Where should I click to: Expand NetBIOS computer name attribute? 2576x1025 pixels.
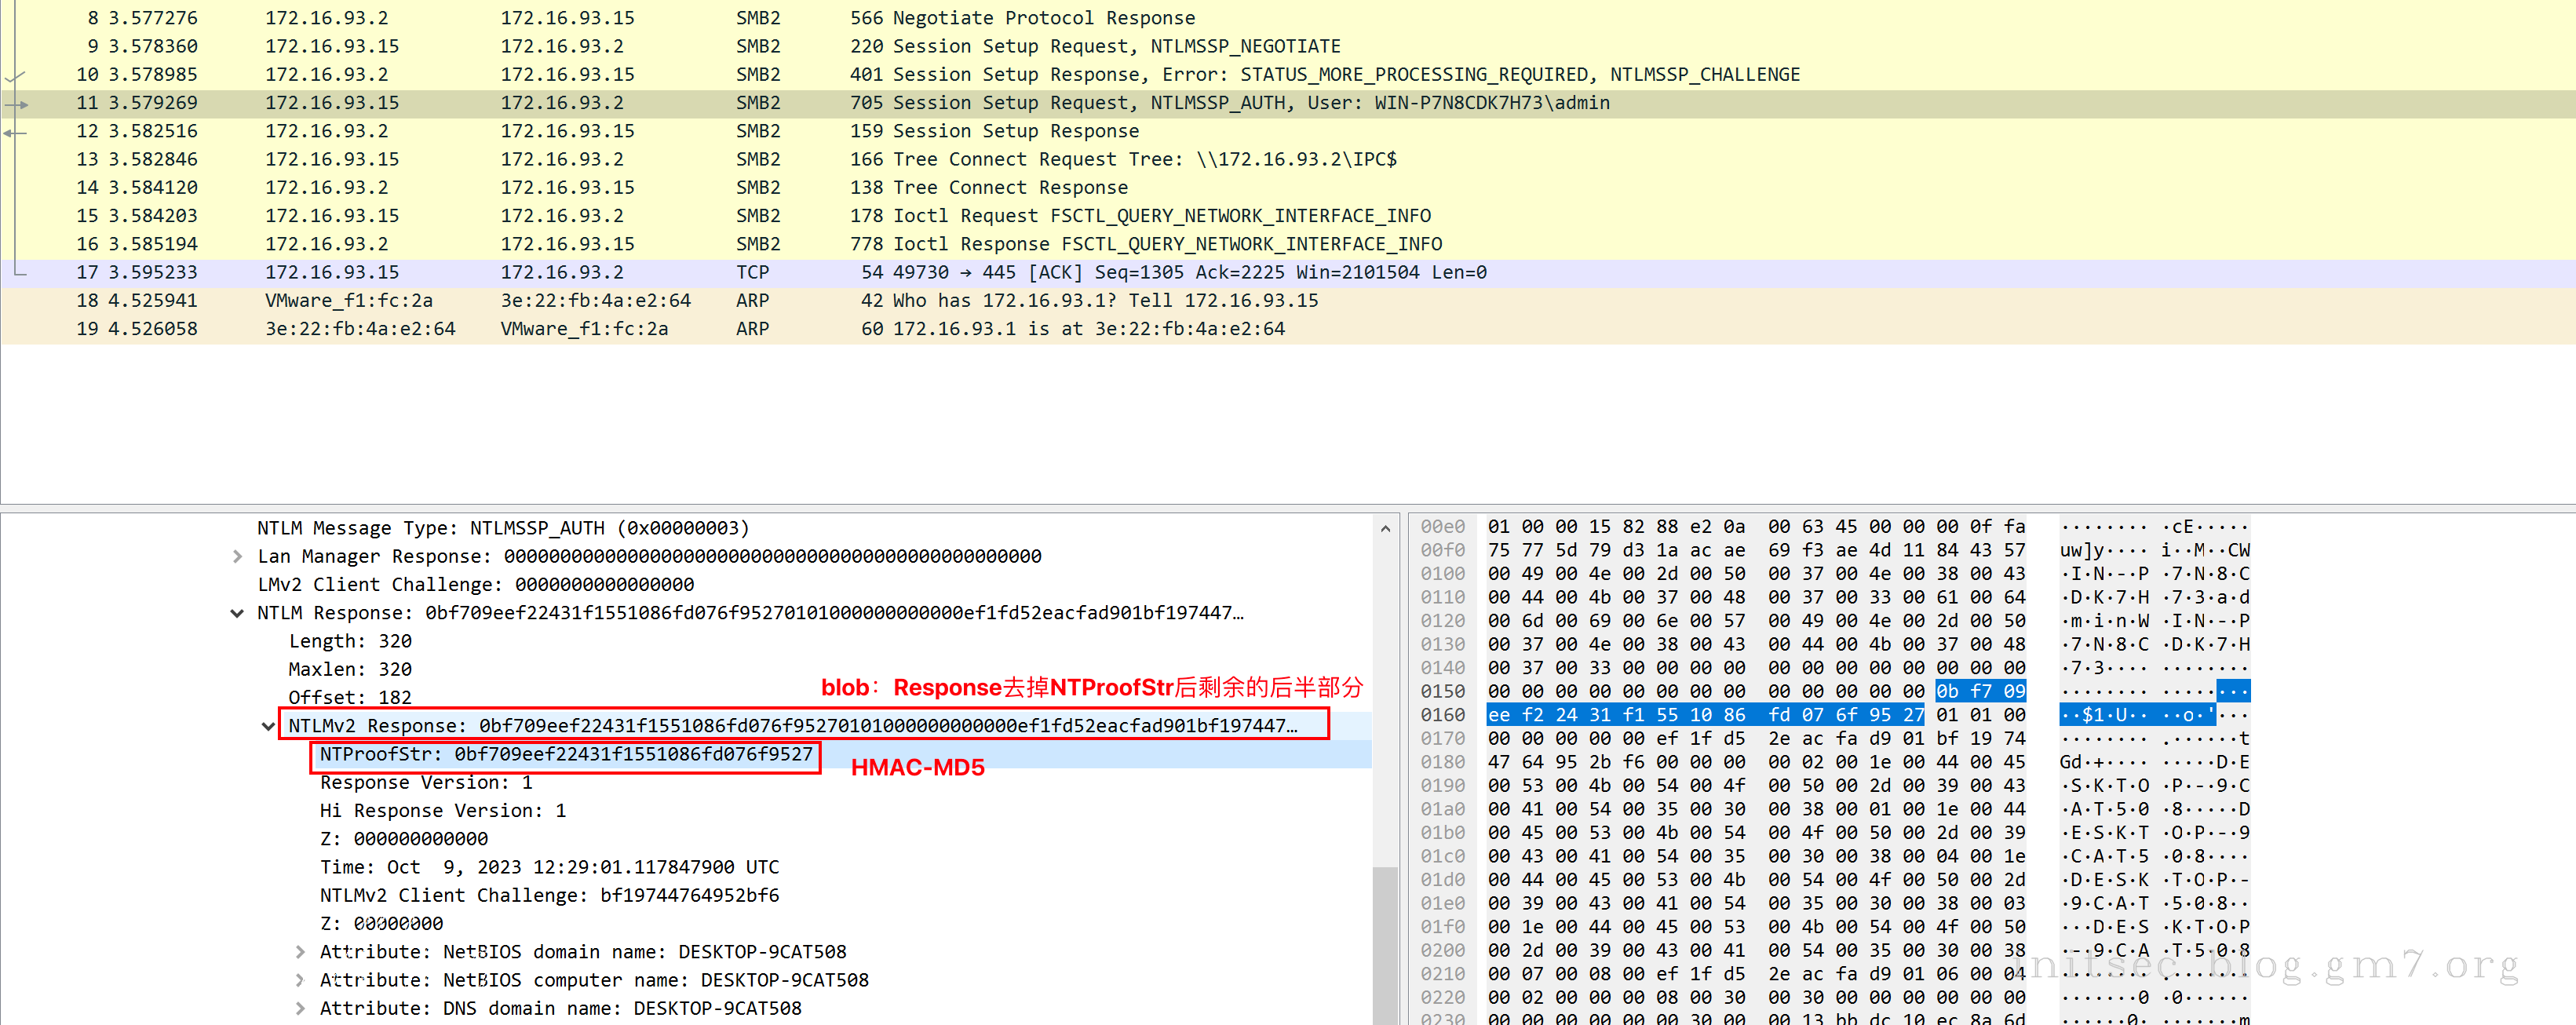[300, 980]
